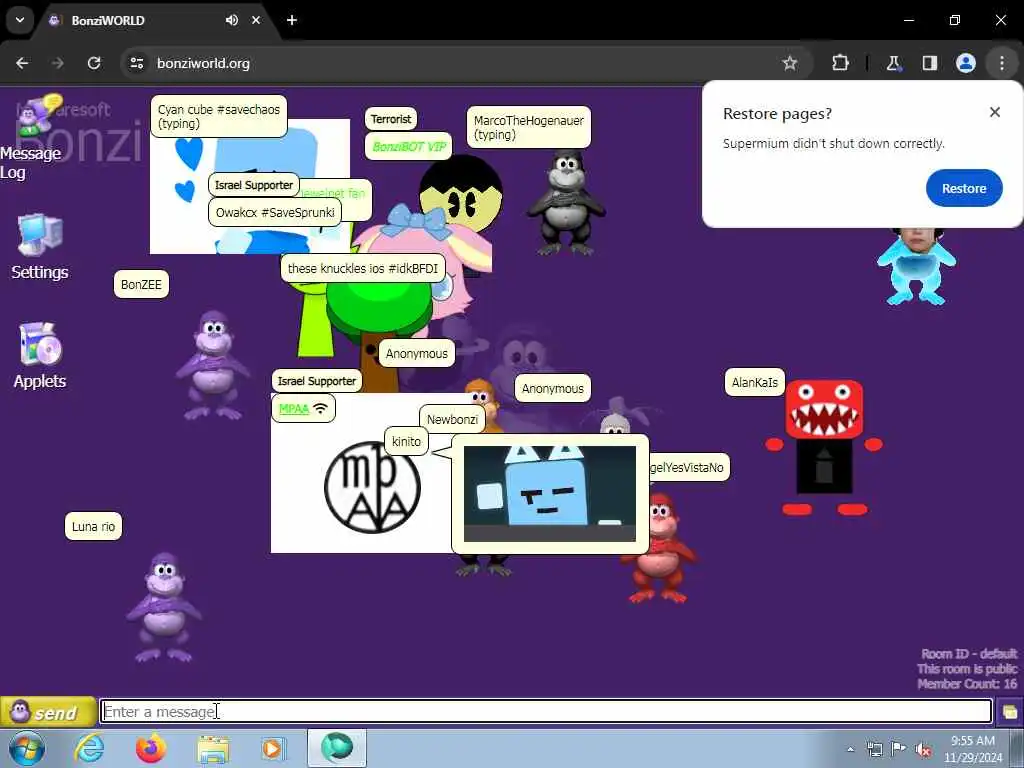The width and height of the screenshot is (1024, 768).
Task: Click the AlanKaIs nametag
Action: coord(754,382)
